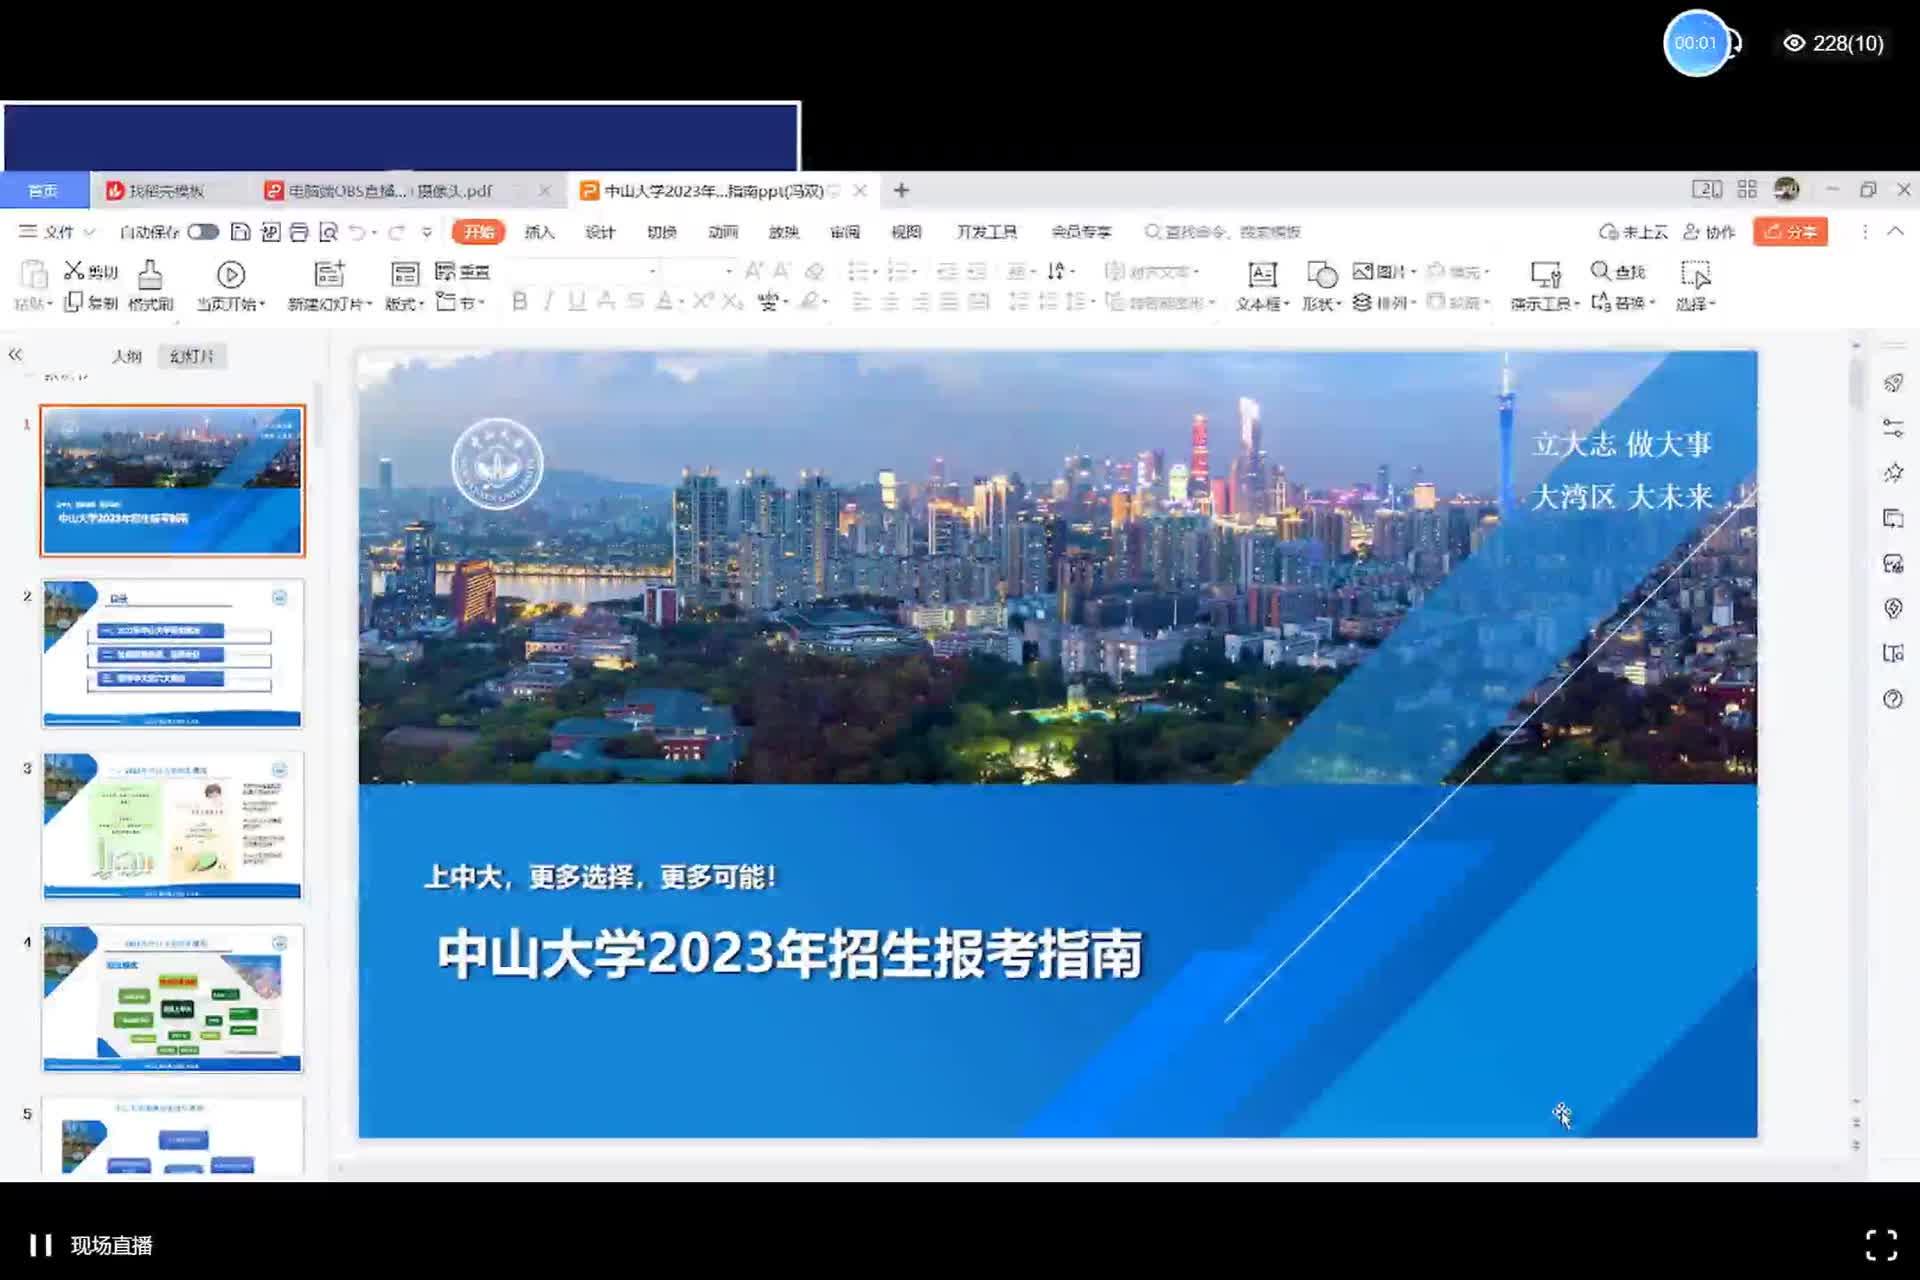Collapse the ribbon with the up chevron
1920x1280 pixels.
click(1895, 231)
